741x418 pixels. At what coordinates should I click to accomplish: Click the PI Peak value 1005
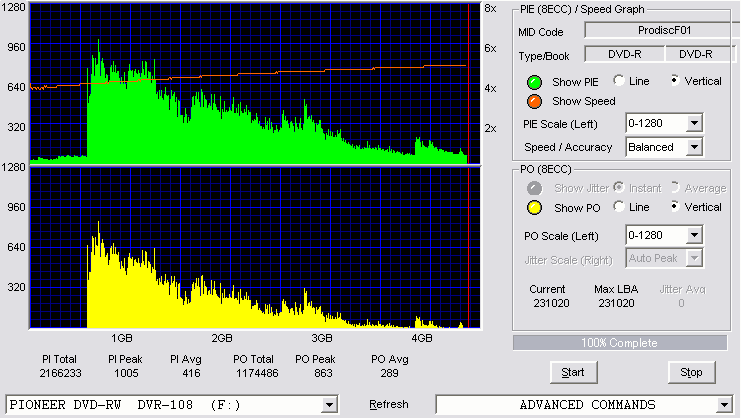tap(126, 374)
